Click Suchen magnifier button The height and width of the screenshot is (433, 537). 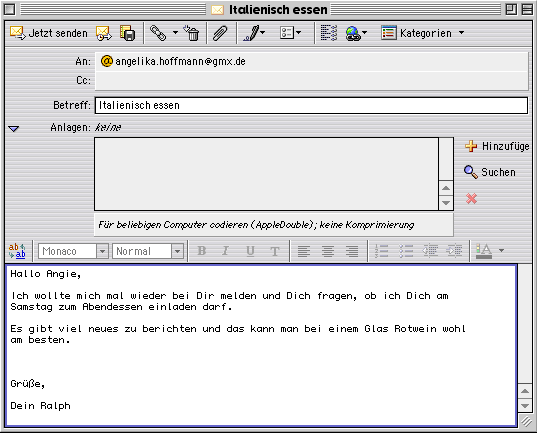(x=490, y=172)
